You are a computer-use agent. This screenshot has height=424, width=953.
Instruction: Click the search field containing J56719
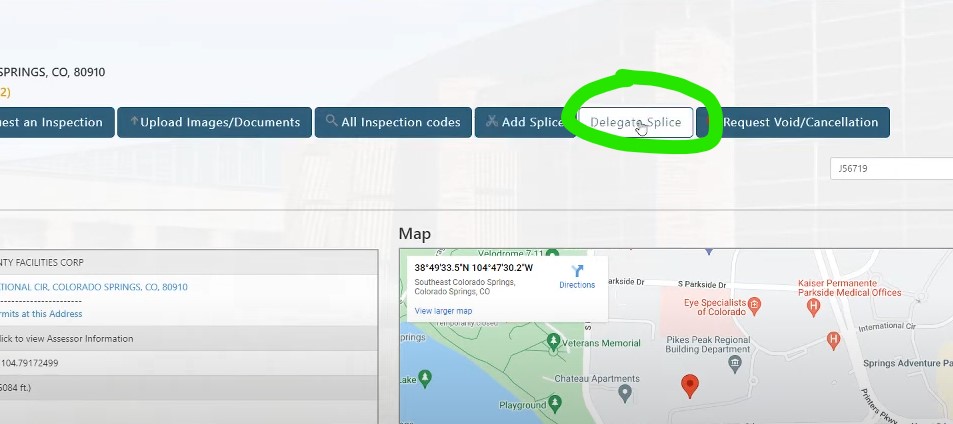890,169
